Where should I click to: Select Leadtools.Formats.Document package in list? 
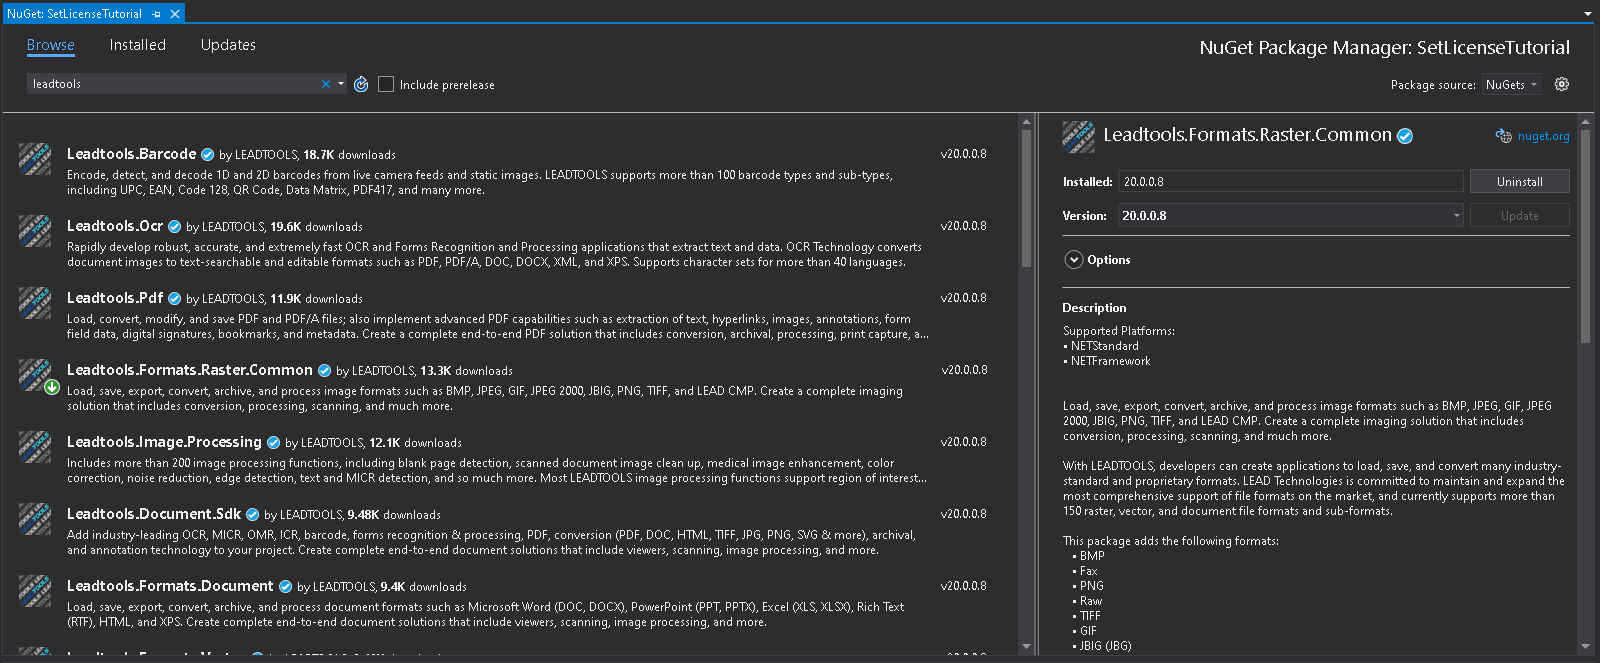click(170, 586)
